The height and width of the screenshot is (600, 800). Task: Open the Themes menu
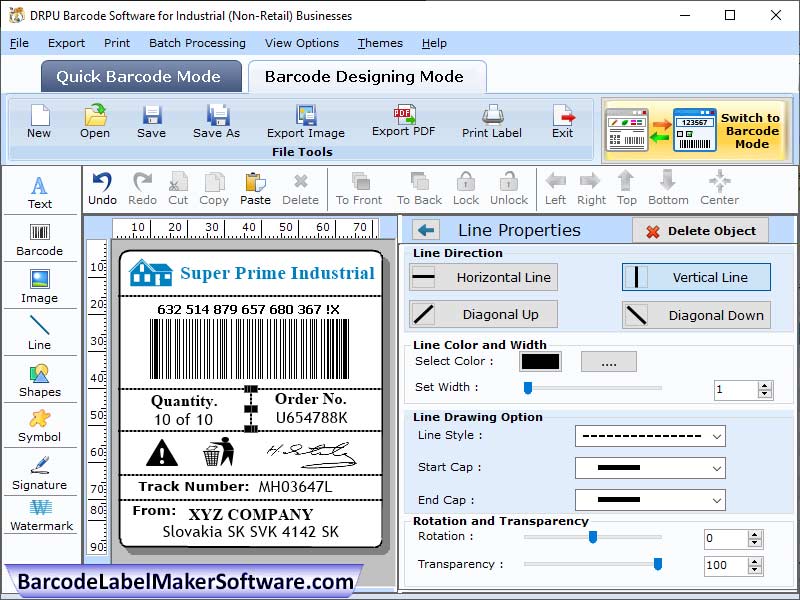(x=380, y=43)
